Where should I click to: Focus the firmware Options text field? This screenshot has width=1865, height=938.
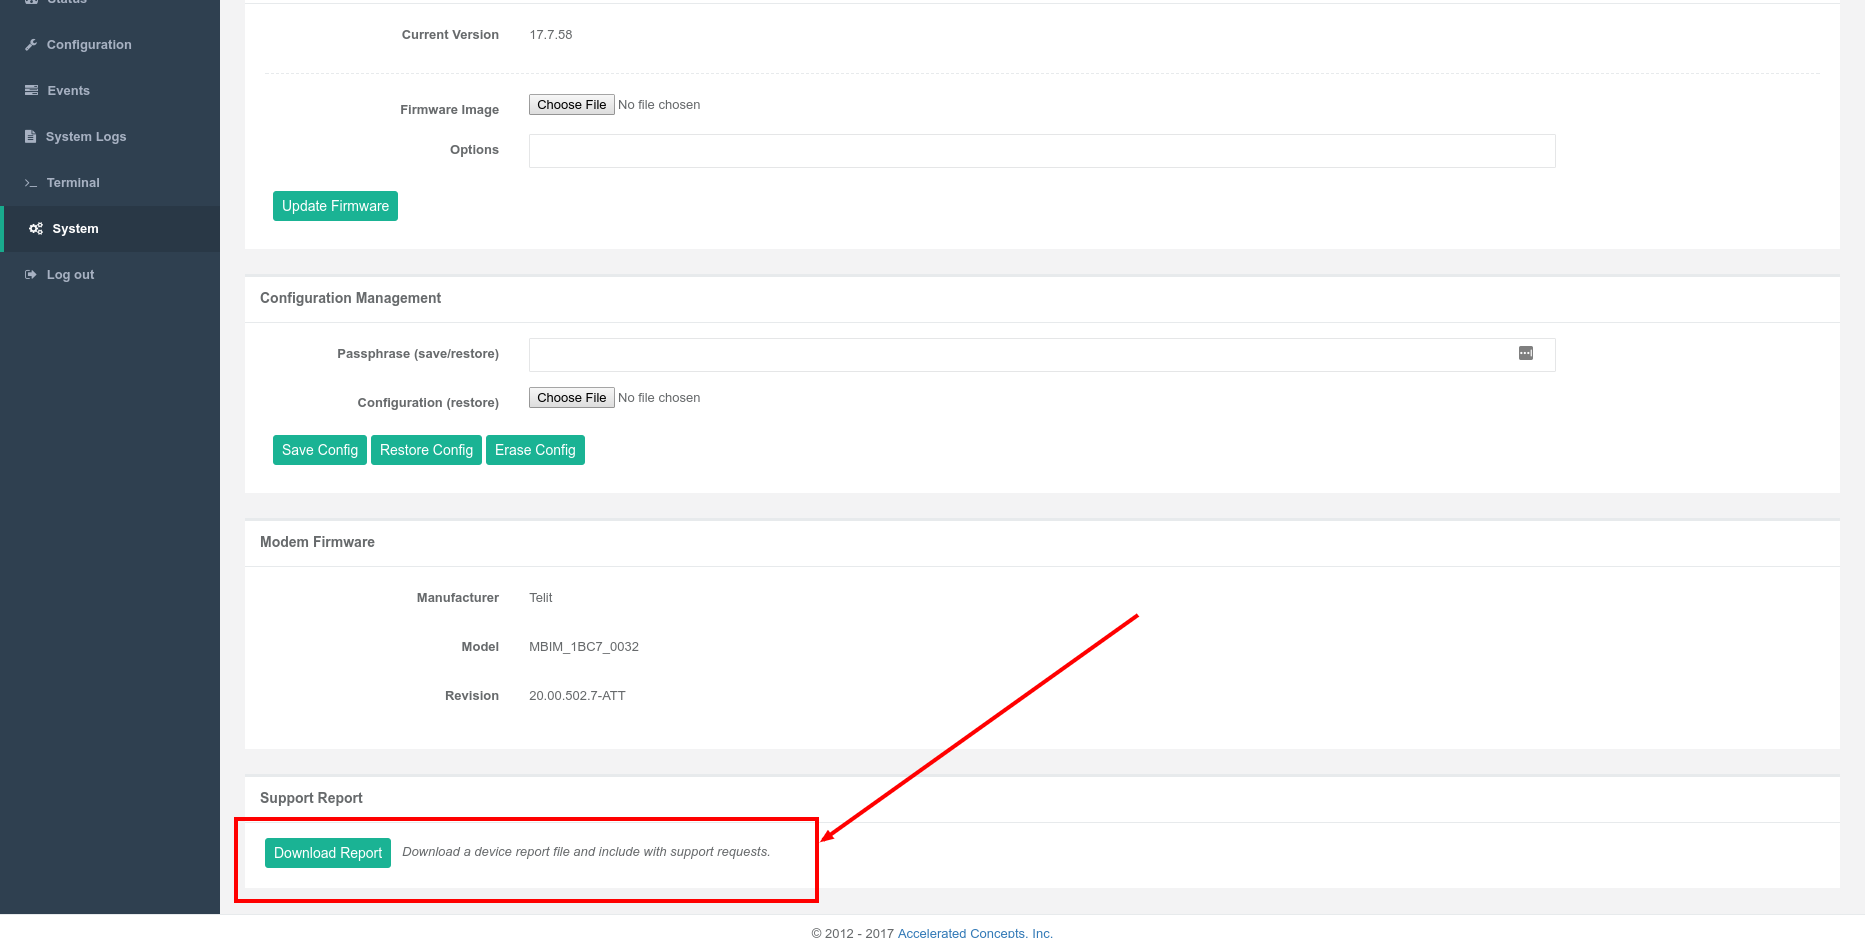1041,151
